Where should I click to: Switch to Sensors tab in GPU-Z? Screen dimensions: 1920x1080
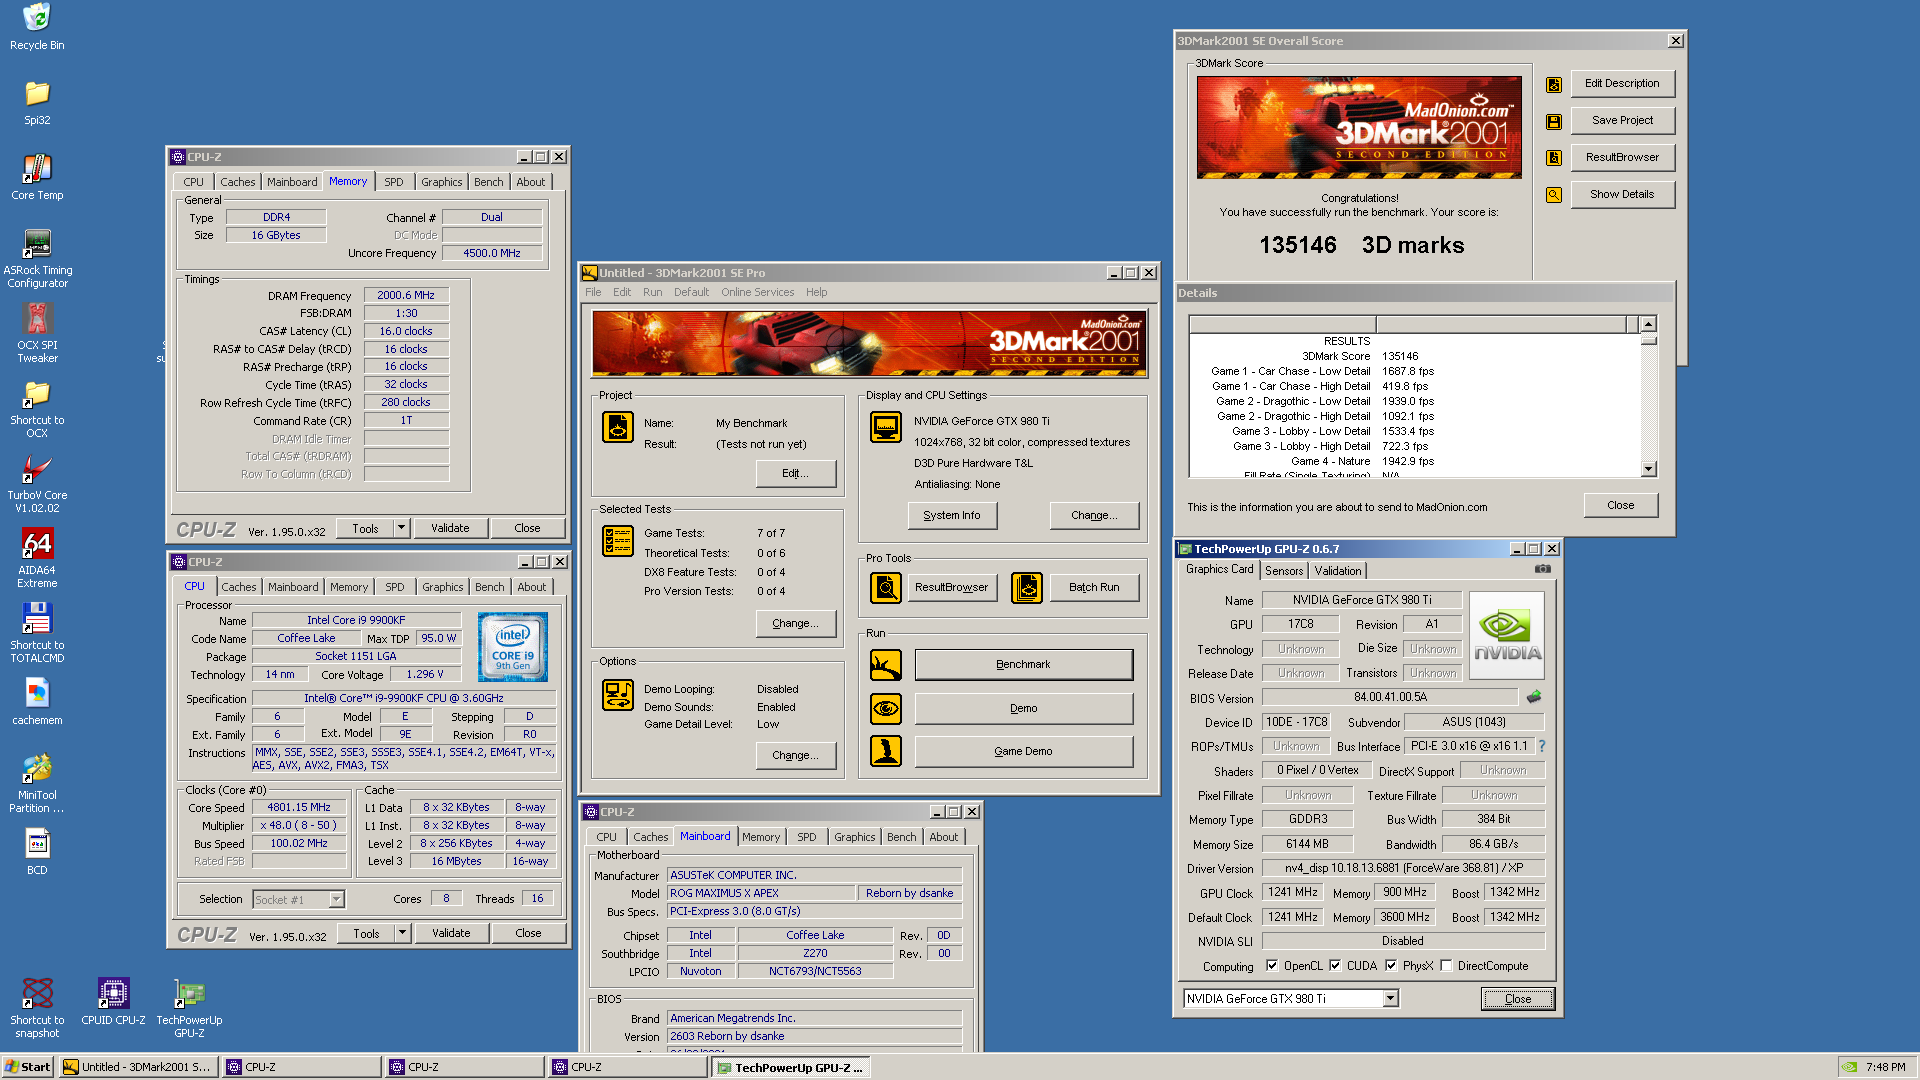click(x=1284, y=571)
